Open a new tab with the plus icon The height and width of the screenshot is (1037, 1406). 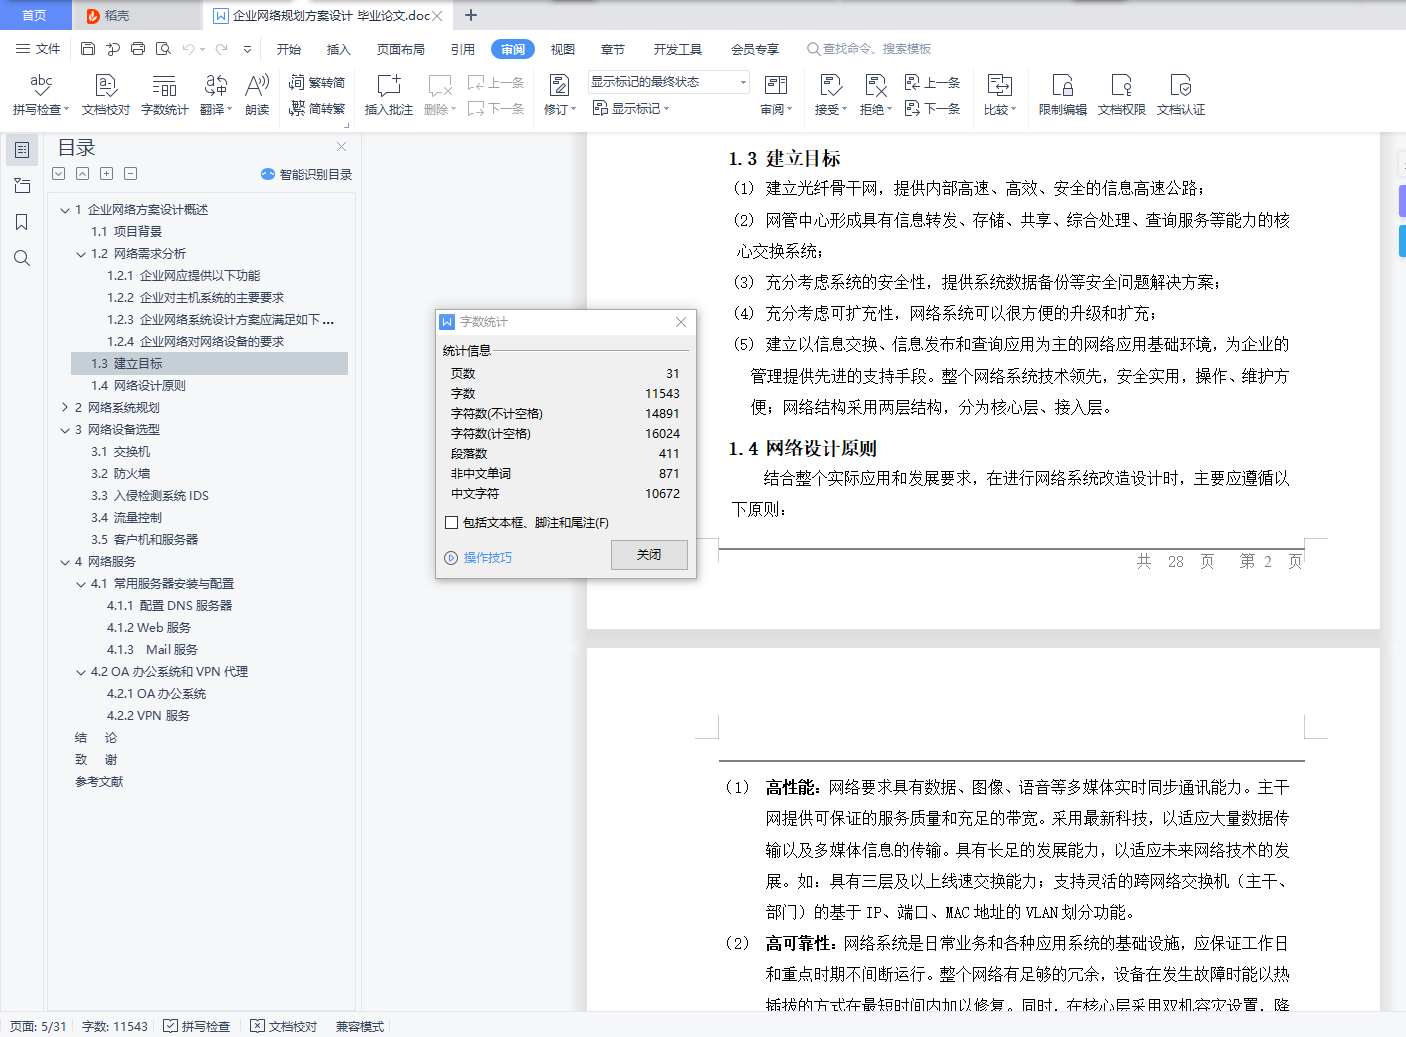tap(471, 15)
